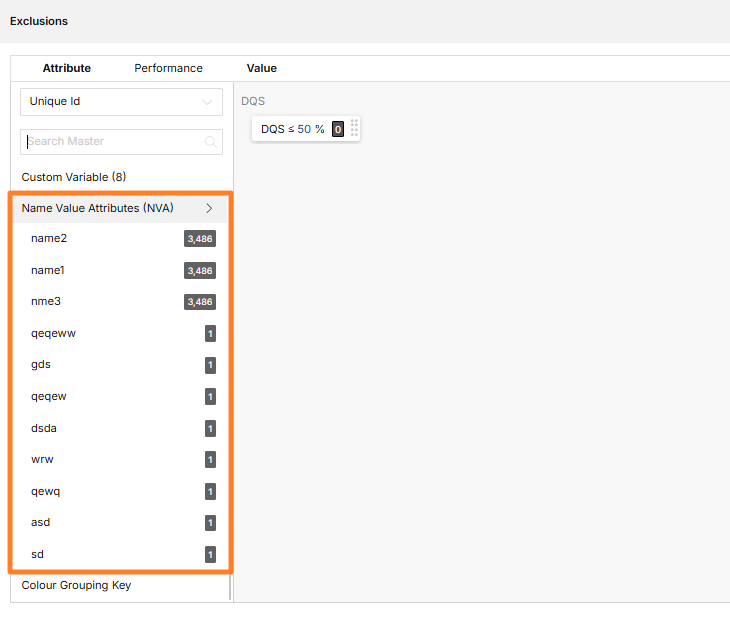730x621 pixels.
Task: Select the wrw attribute item
Action: [41, 460]
